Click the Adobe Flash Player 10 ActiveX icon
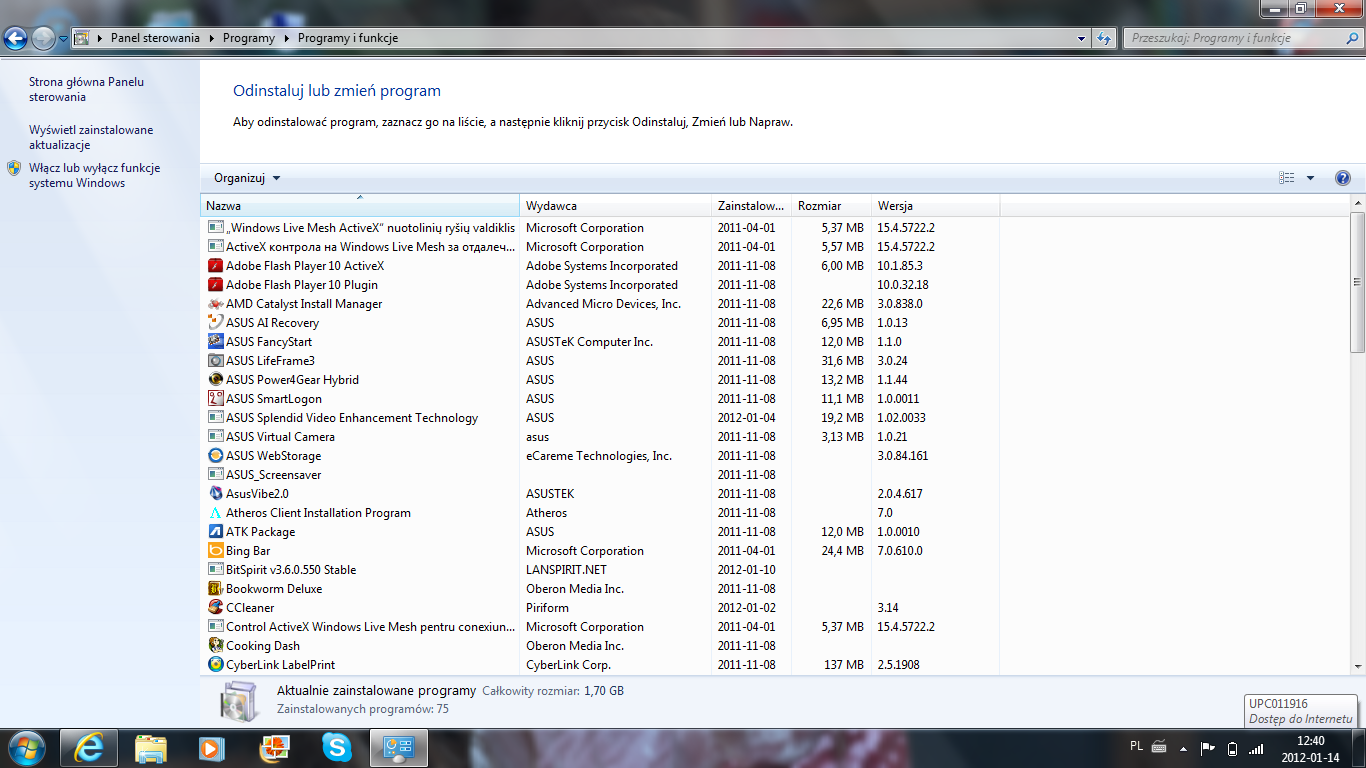The height and width of the screenshot is (768, 1366). 215,266
